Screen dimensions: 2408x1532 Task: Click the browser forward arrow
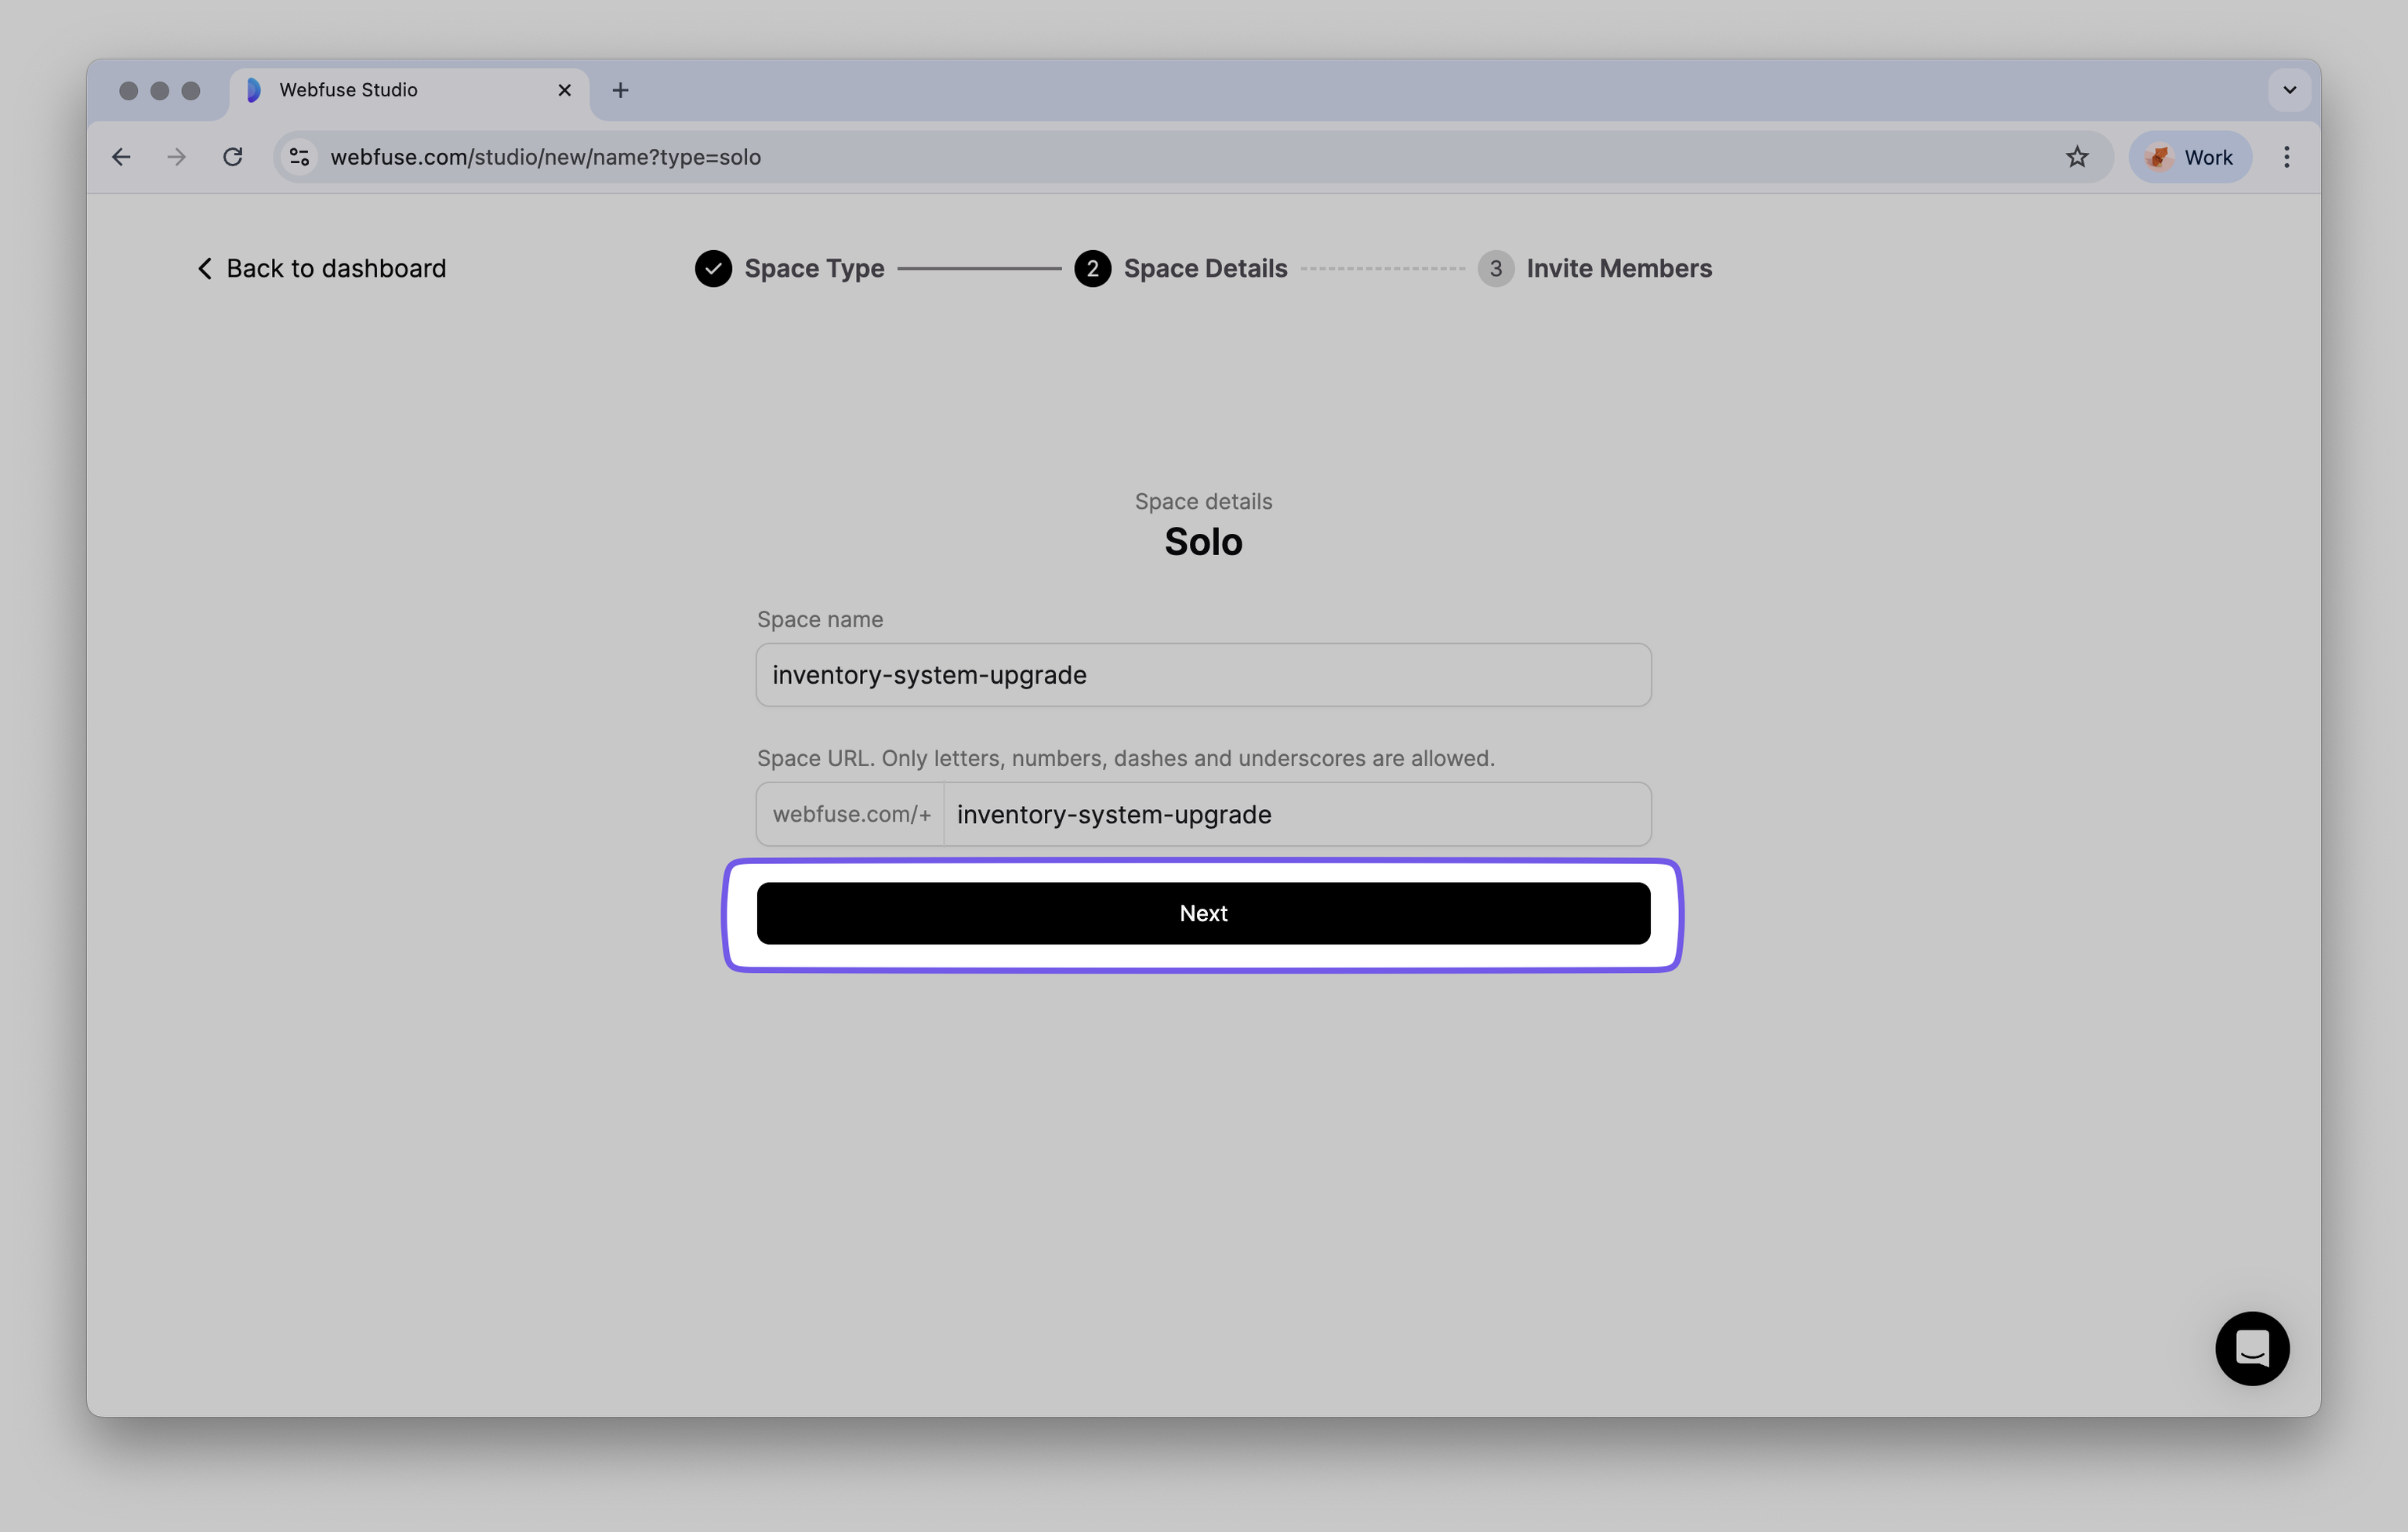[x=176, y=156]
